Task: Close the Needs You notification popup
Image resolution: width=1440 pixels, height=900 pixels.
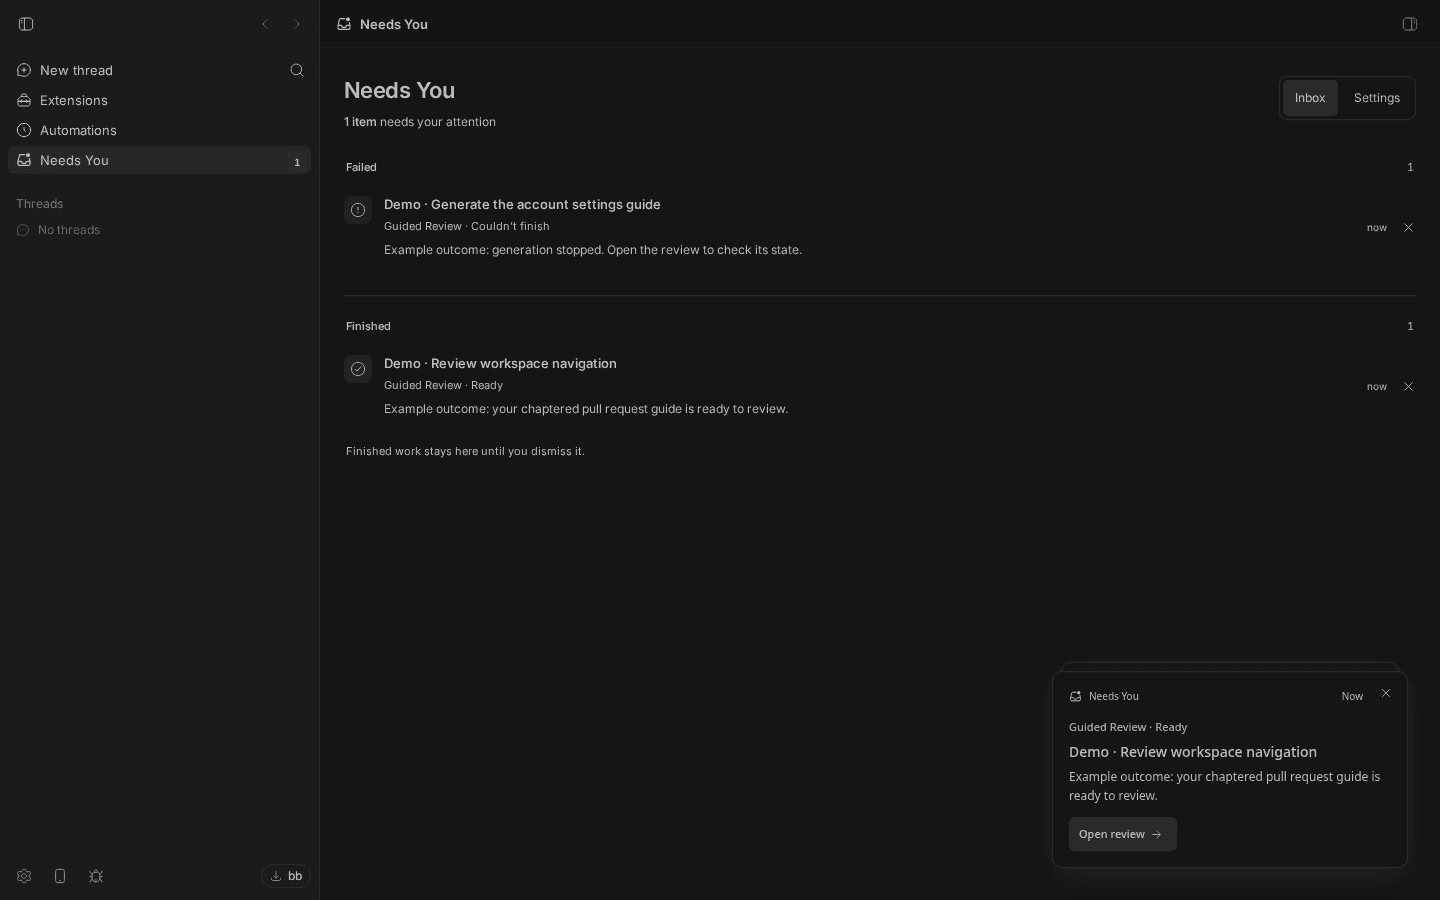Action: (x=1386, y=693)
